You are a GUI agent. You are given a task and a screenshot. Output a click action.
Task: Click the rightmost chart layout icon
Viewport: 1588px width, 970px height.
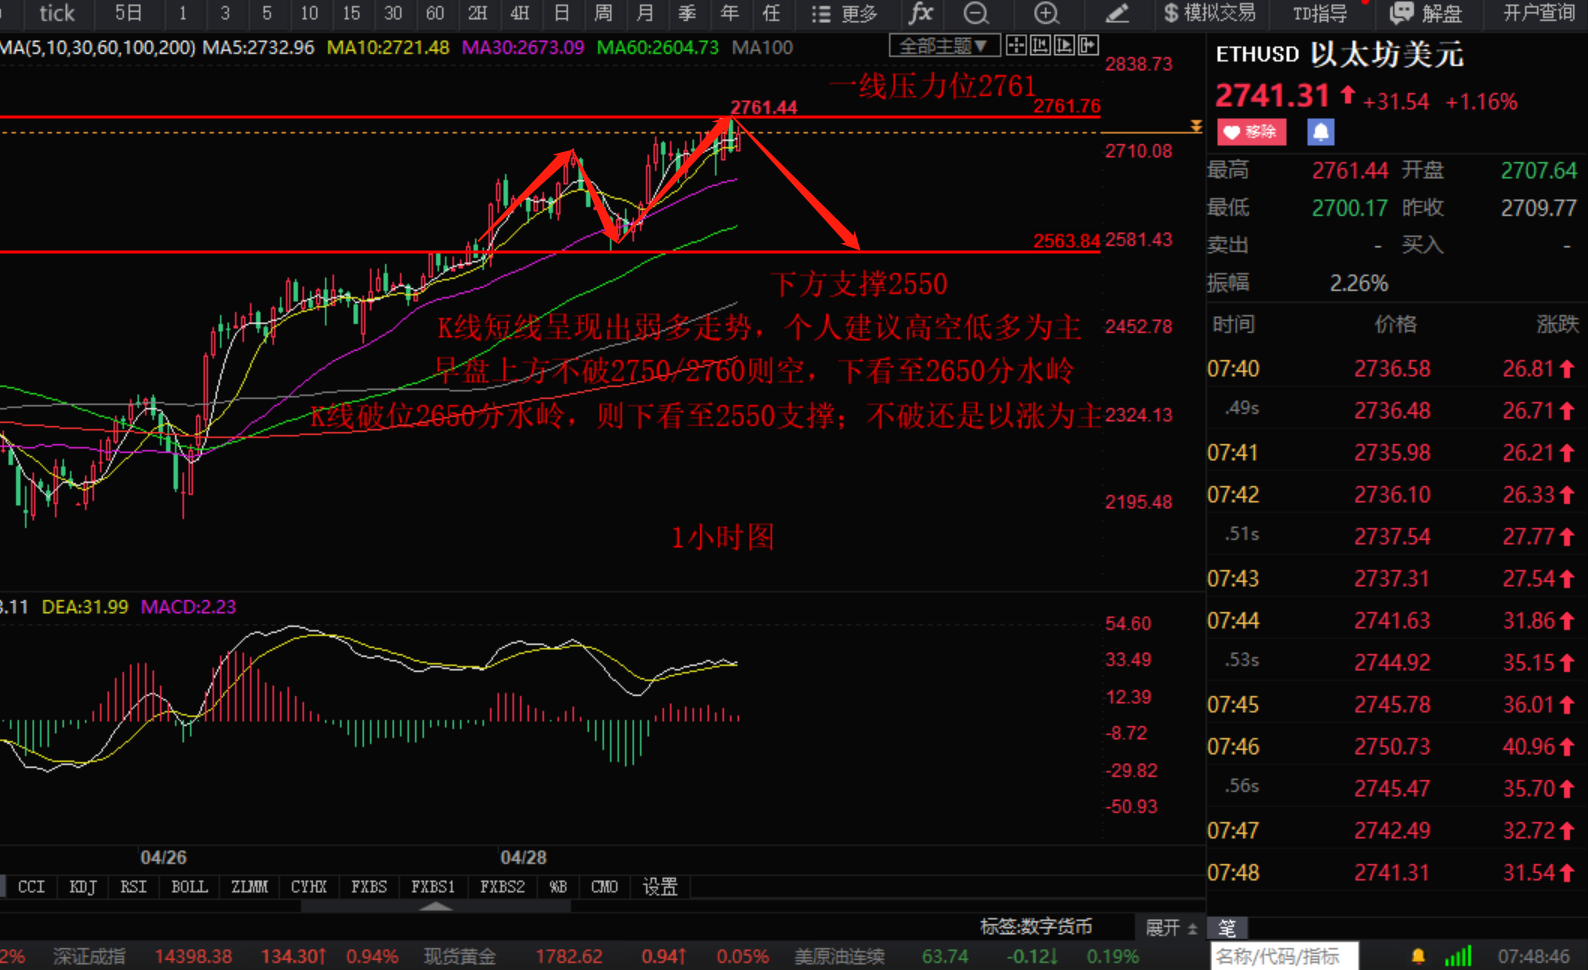[1088, 46]
